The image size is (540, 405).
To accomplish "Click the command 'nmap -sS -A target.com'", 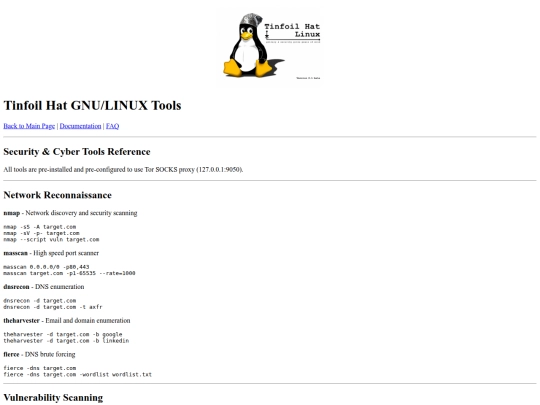I will 40,227.
